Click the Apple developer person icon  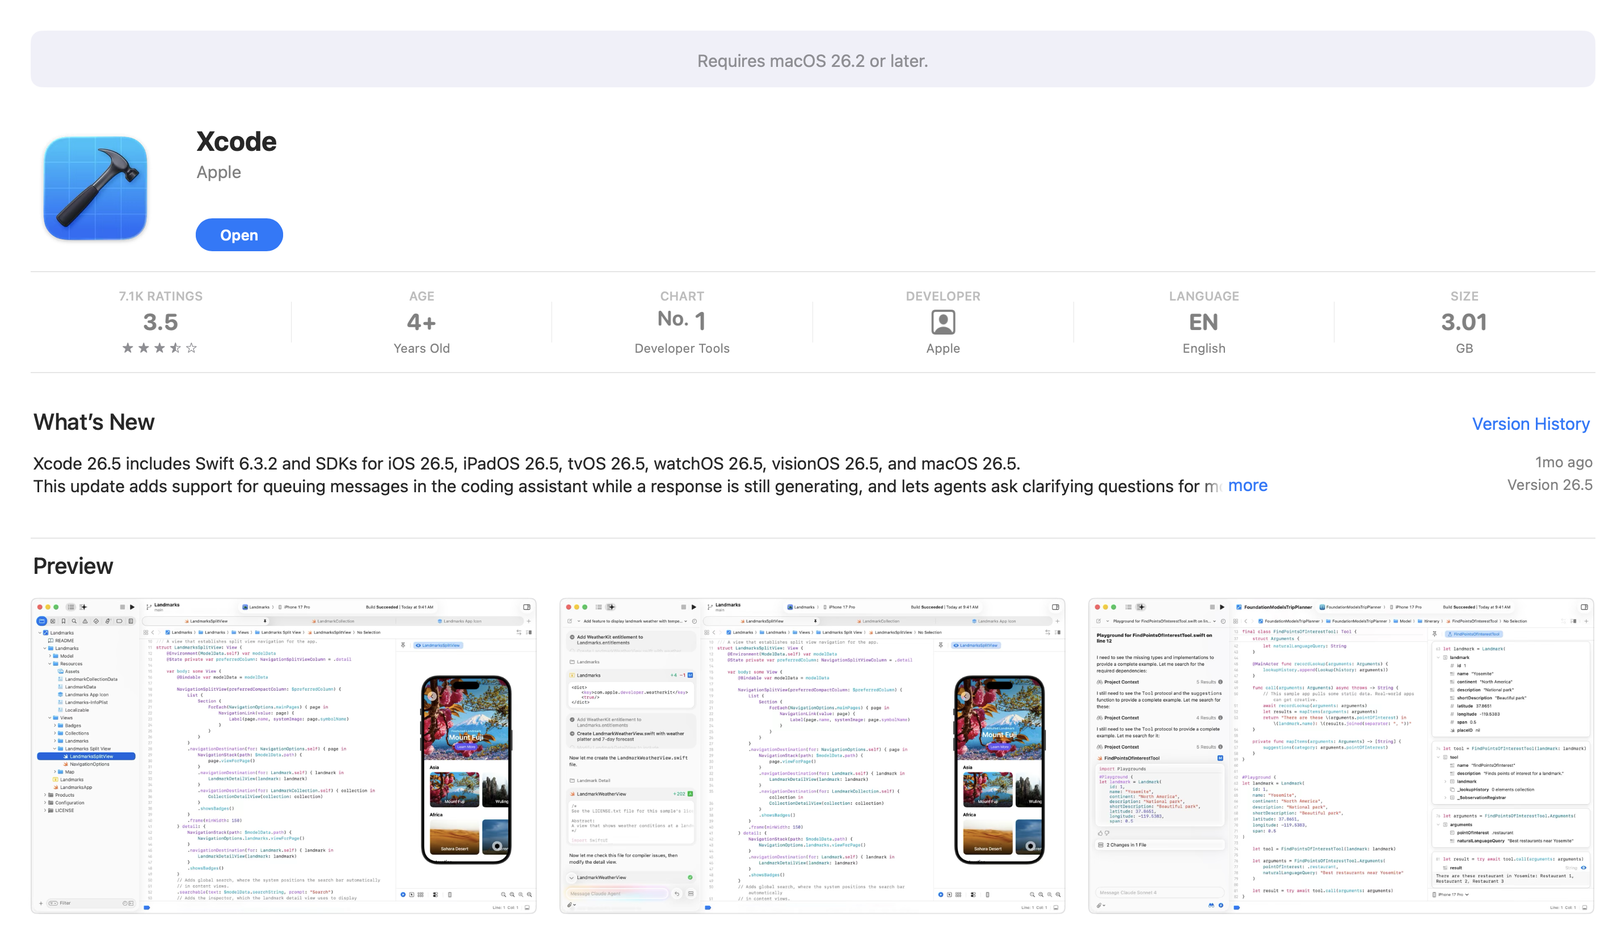[943, 322]
